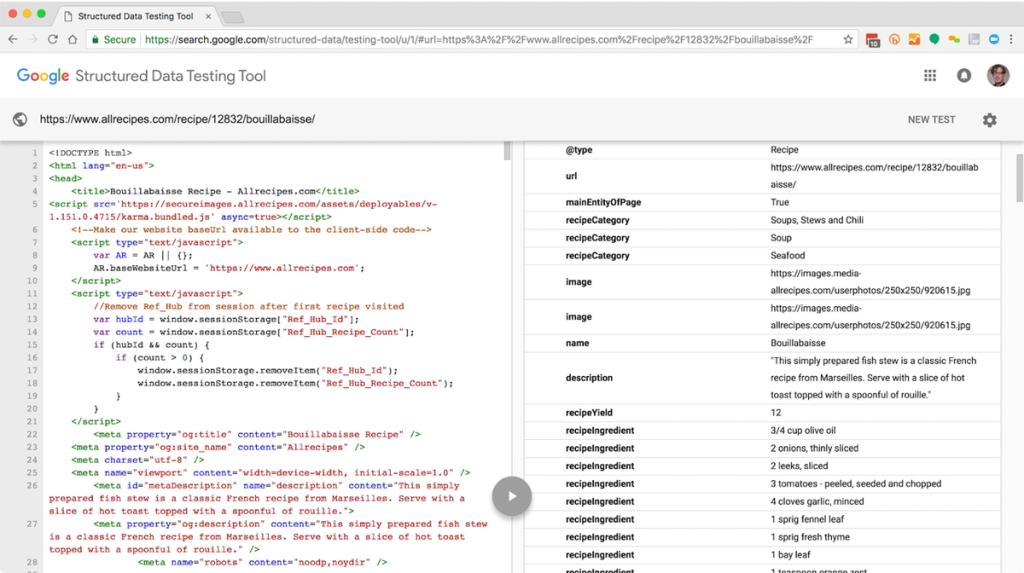Click the title tag on code line 4
The height and width of the screenshot is (573, 1024).
pyautogui.click(x=216, y=191)
